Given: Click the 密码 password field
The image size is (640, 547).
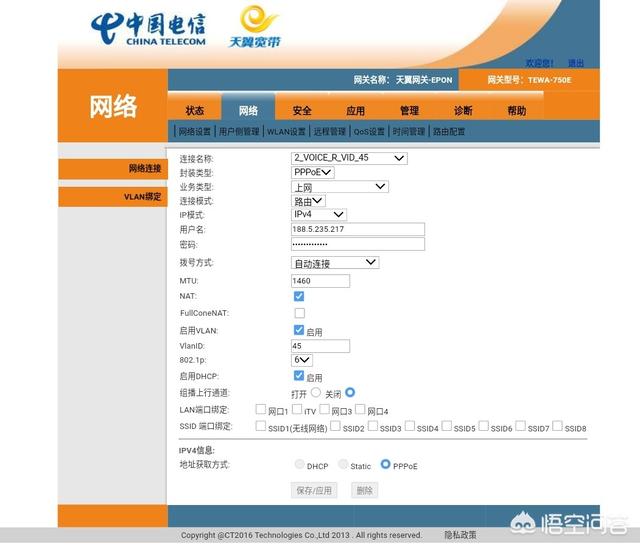Looking at the screenshot, I should pyautogui.click(x=358, y=244).
